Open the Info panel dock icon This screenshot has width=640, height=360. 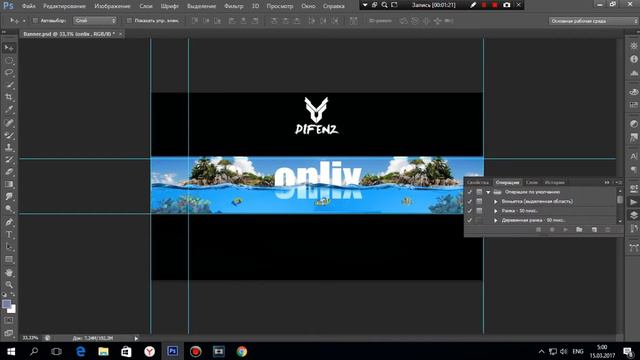tap(633, 59)
